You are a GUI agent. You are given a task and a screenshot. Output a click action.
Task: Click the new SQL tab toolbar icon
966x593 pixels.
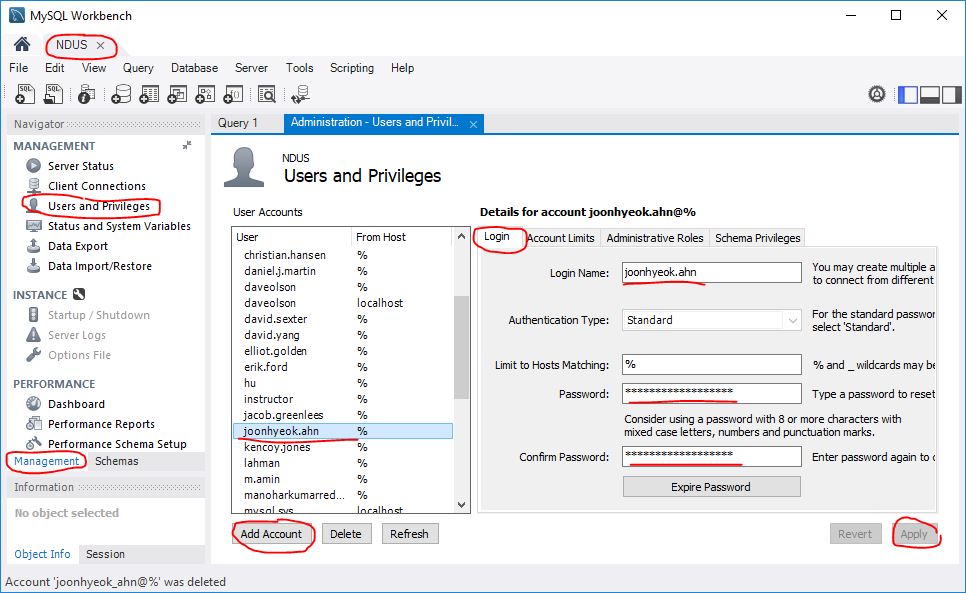click(x=26, y=94)
